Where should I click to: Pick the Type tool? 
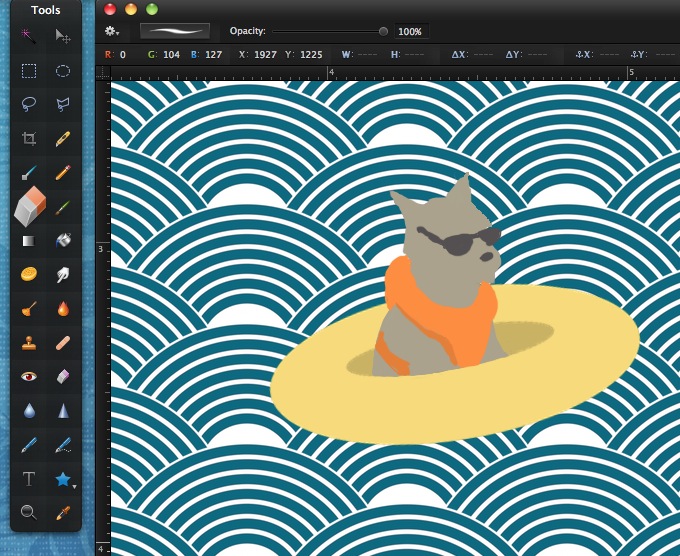pyautogui.click(x=29, y=479)
